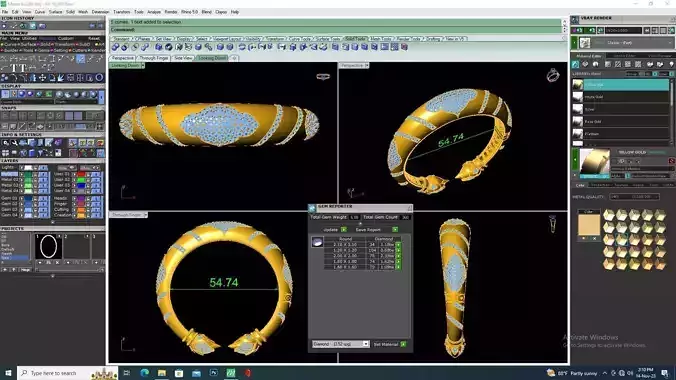This screenshot has height=380, width=676.
Task: Click the last red cube toolbar icon
Action: pyautogui.click(x=404, y=47)
